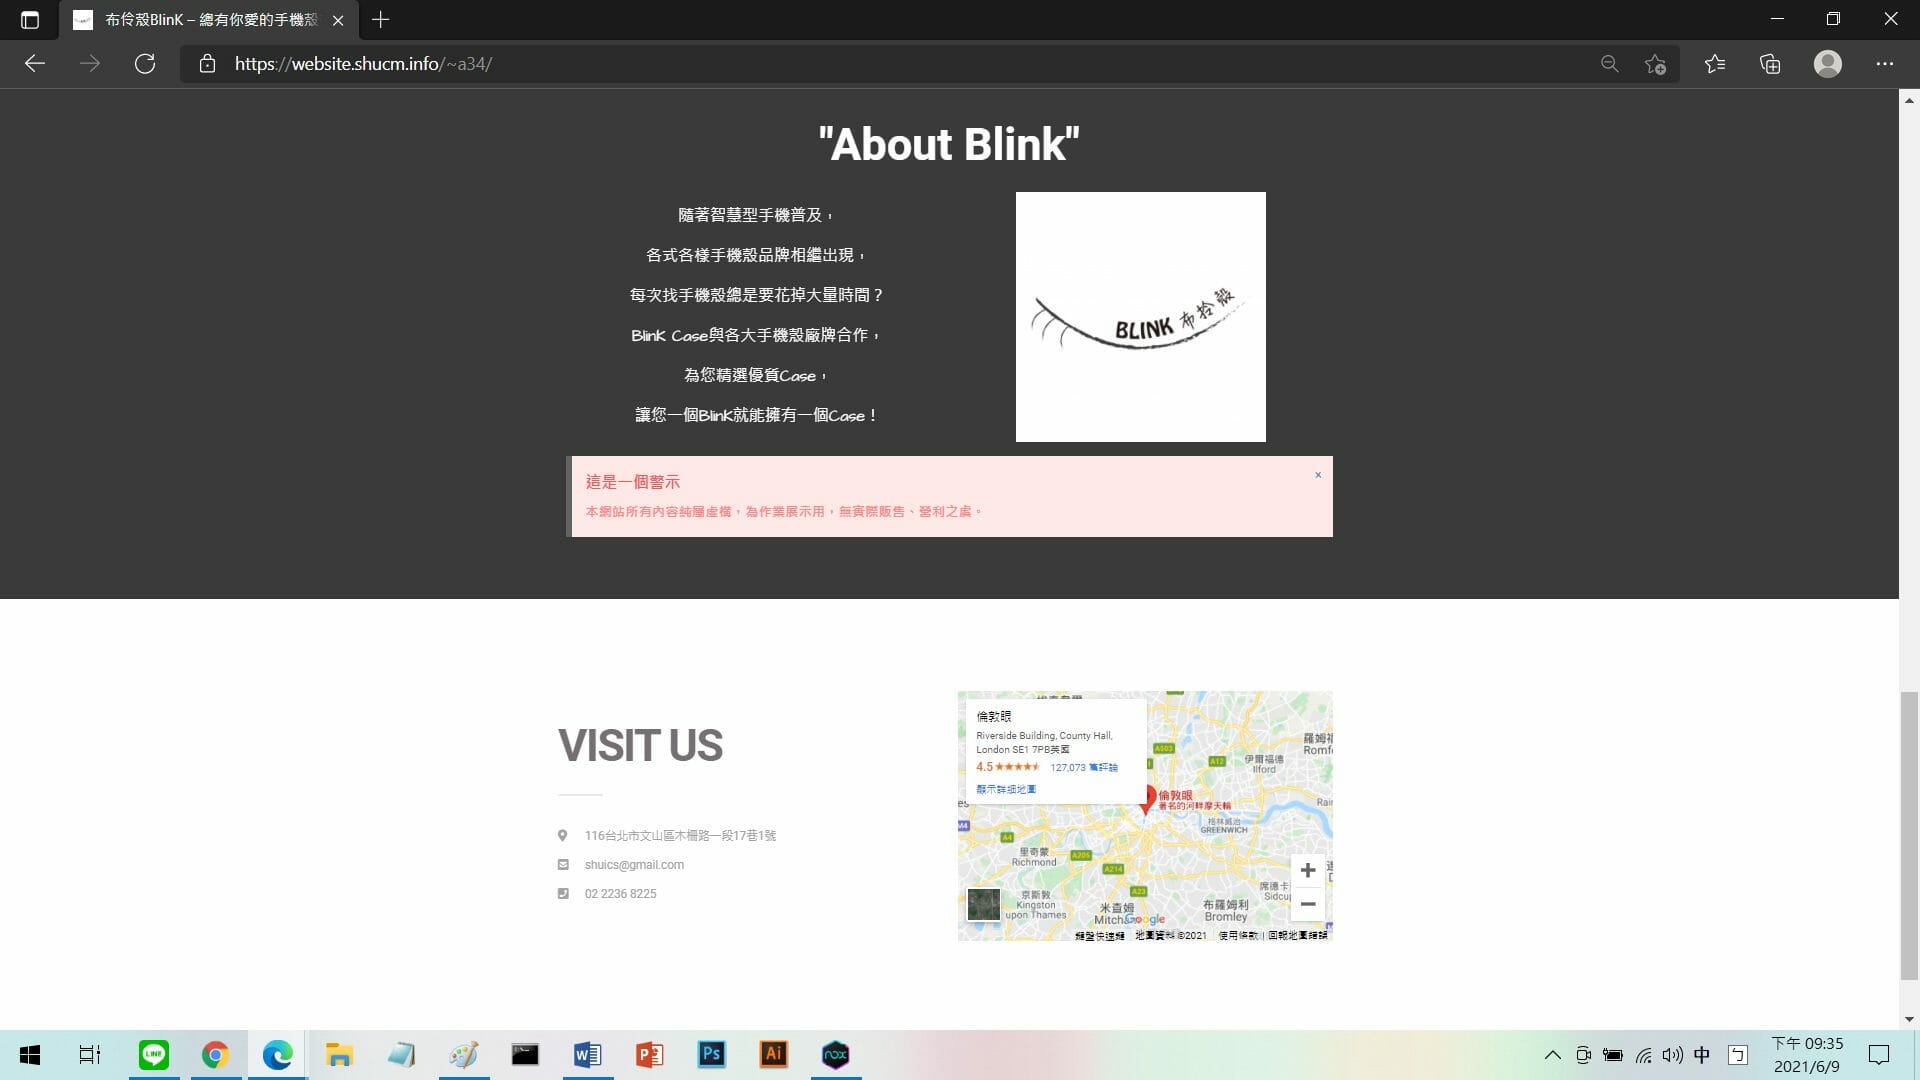
Task: Dismiss the pink warning alert box
Action: pyautogui.click(x=1318, y=475)
